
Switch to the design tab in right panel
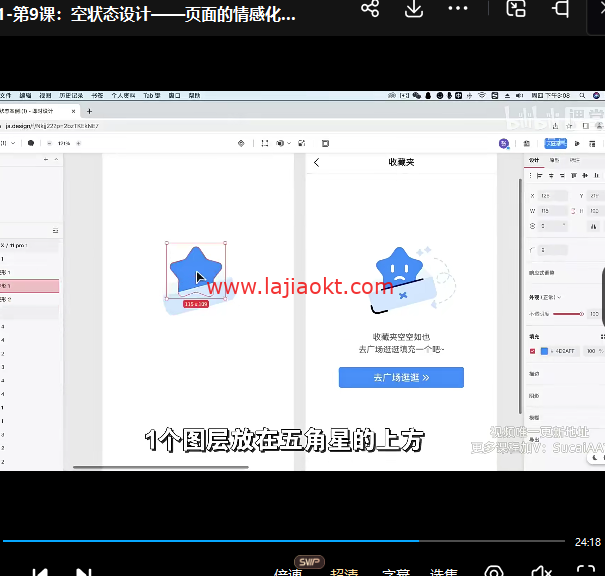coord(534,160)
